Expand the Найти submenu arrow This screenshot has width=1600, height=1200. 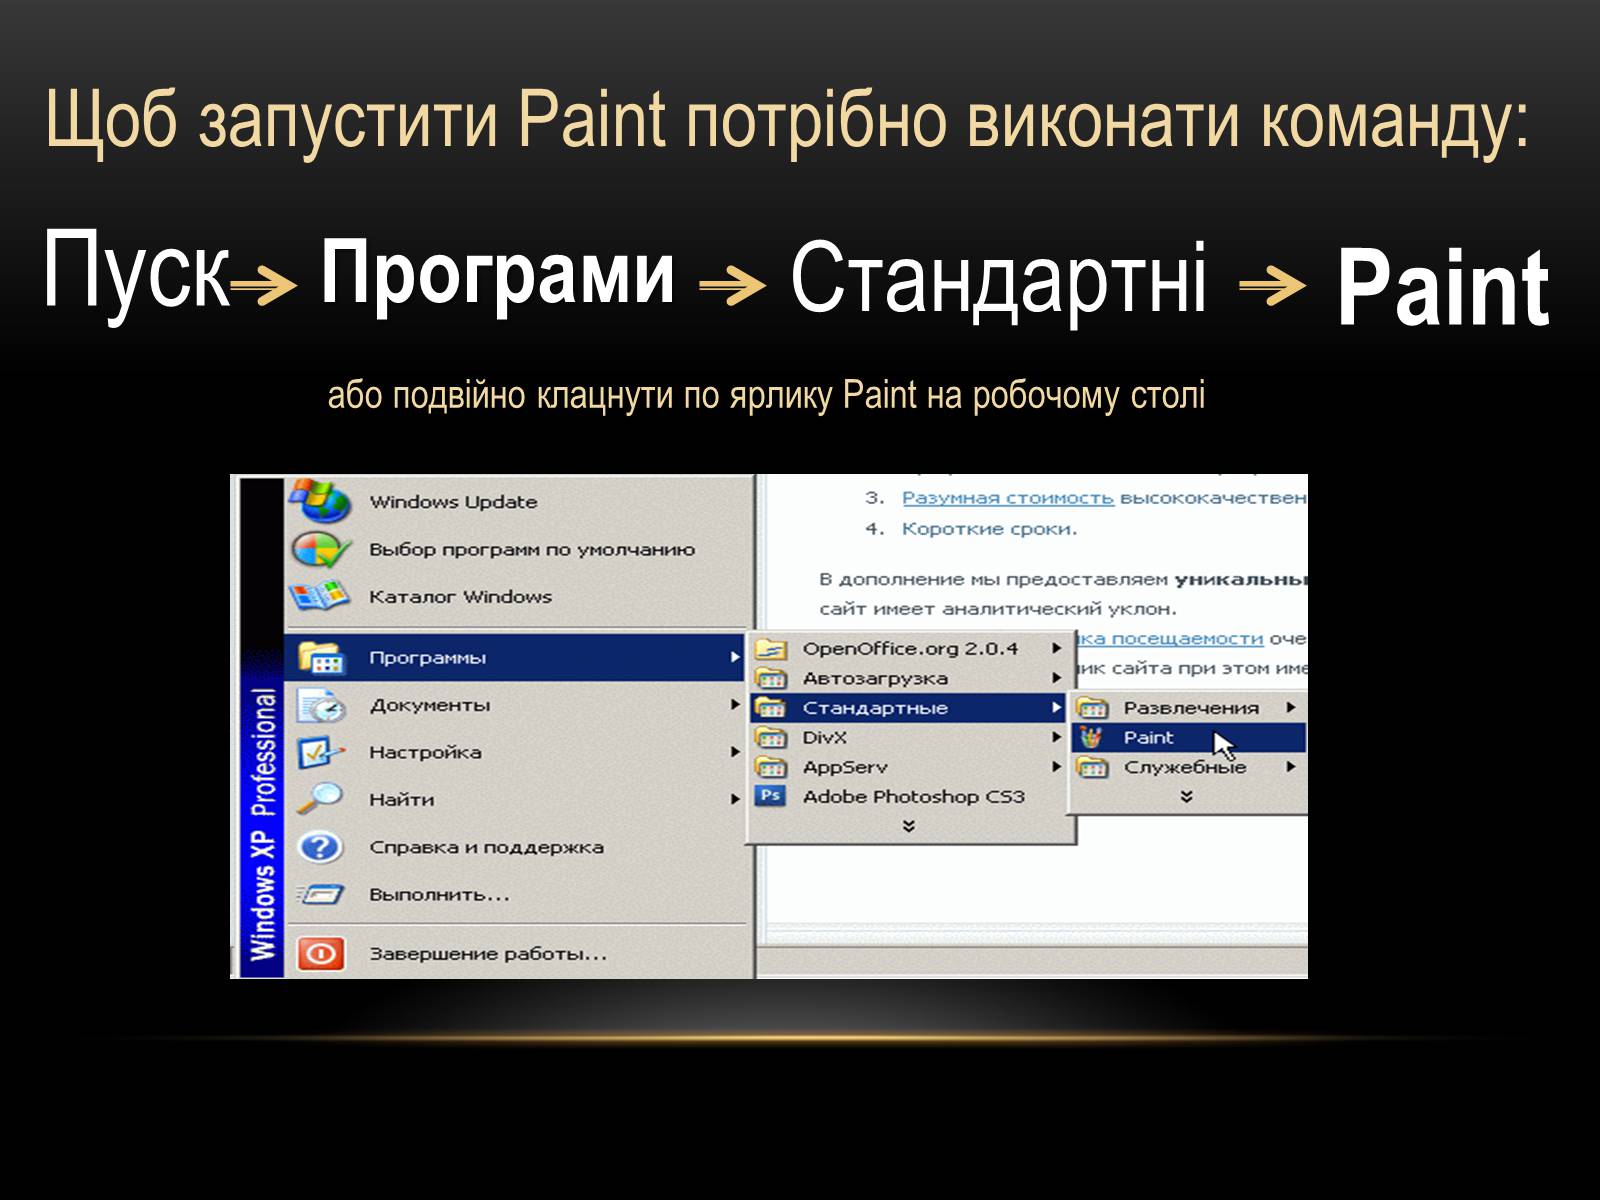[734, 799]
